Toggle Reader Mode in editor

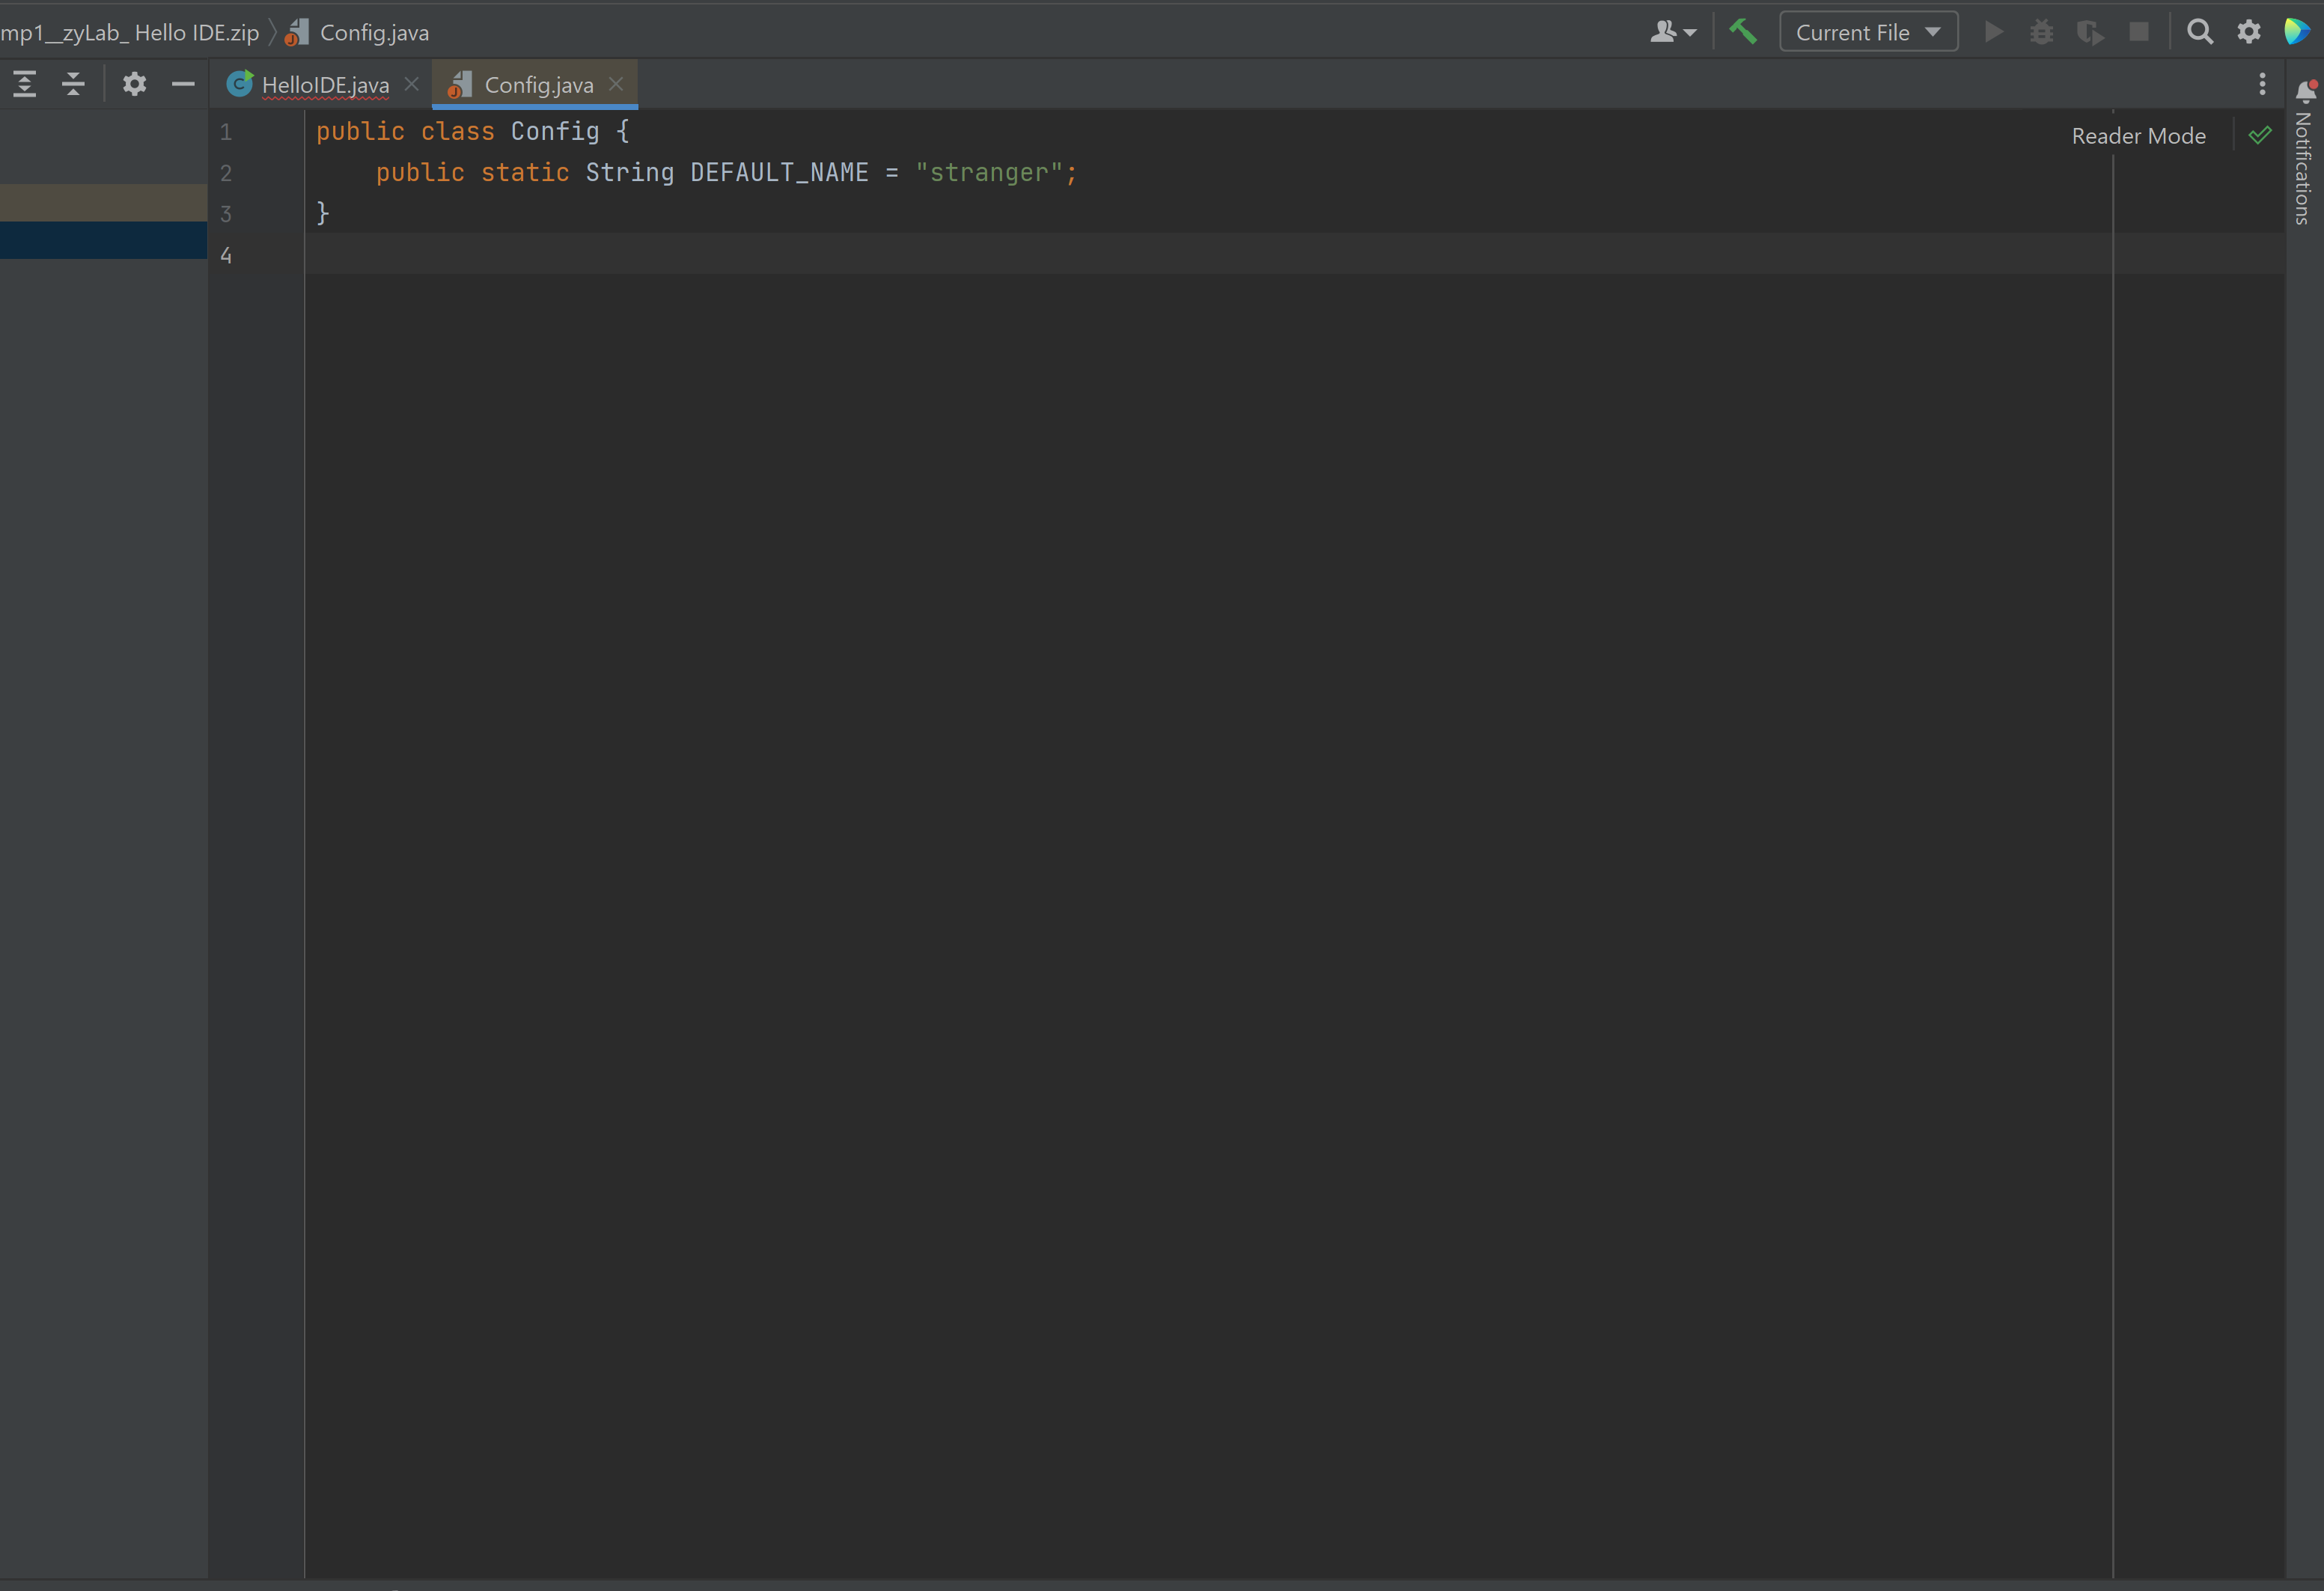[x=2138, y=136]
